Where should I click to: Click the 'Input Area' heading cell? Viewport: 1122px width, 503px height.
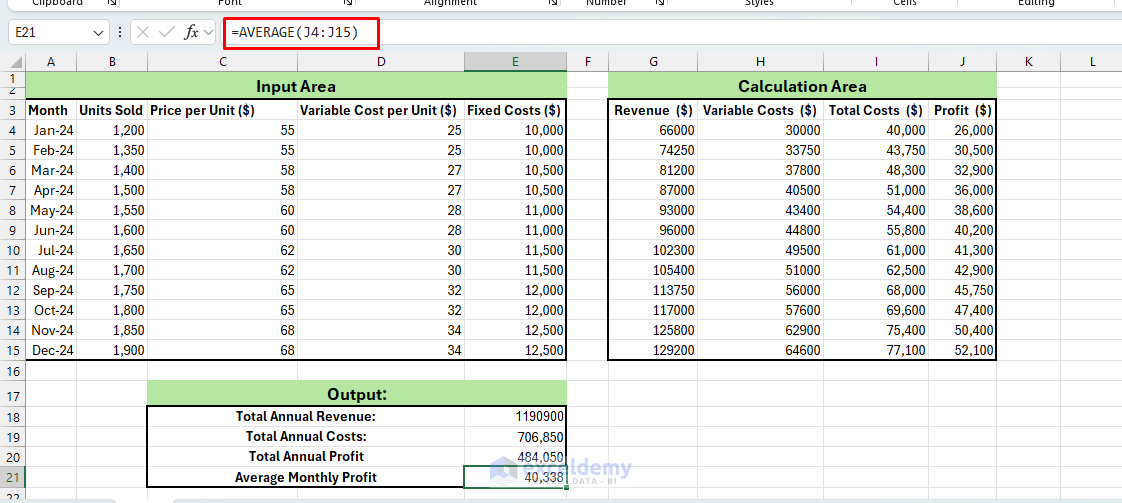(x=296, y=87)
